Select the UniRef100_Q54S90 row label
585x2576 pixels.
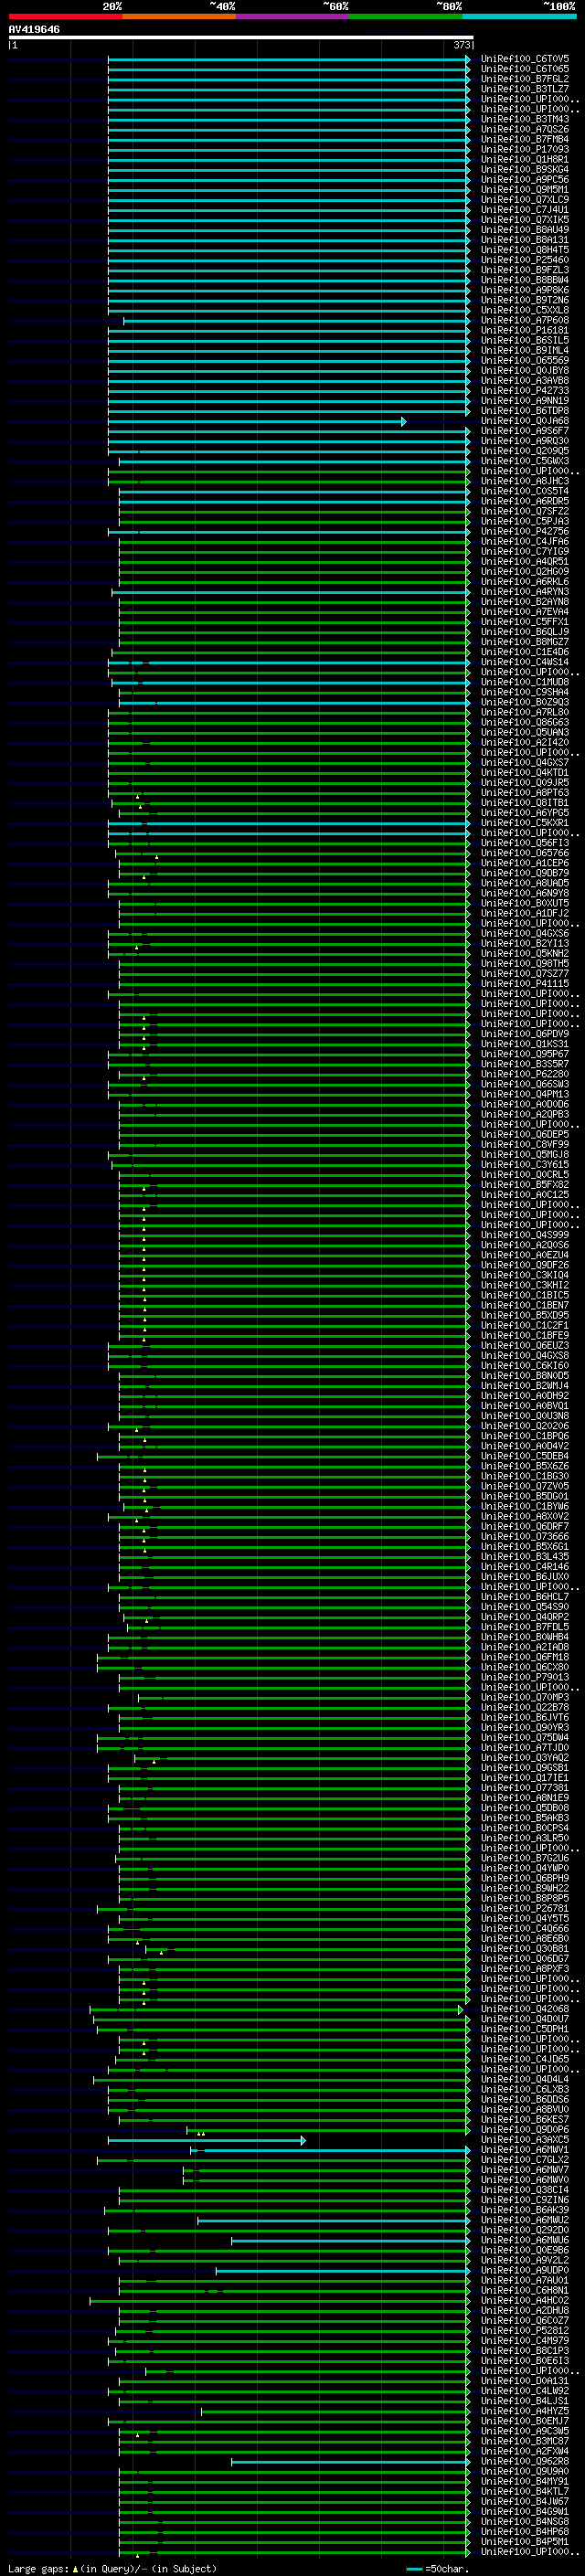coord(525,1606)
